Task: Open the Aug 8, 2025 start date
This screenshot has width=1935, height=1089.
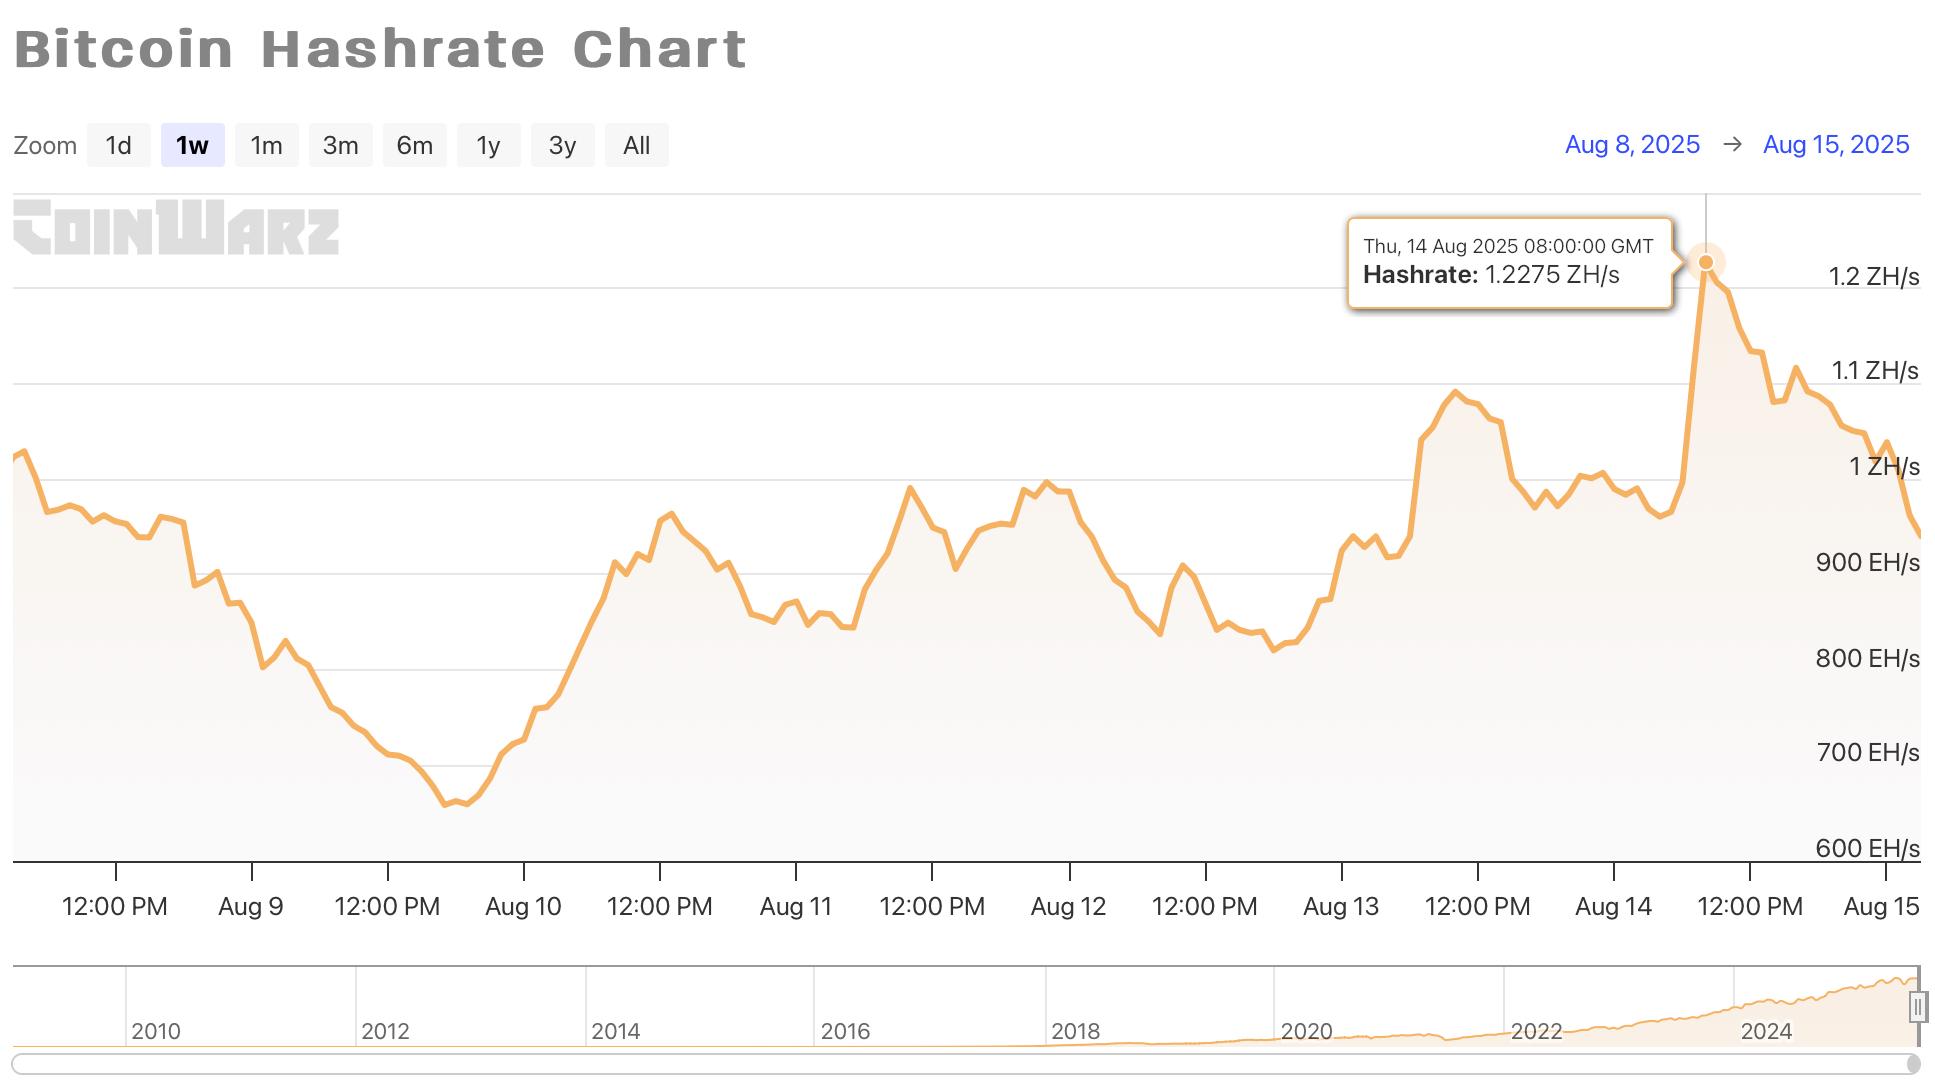Action: pos(1632,145)
